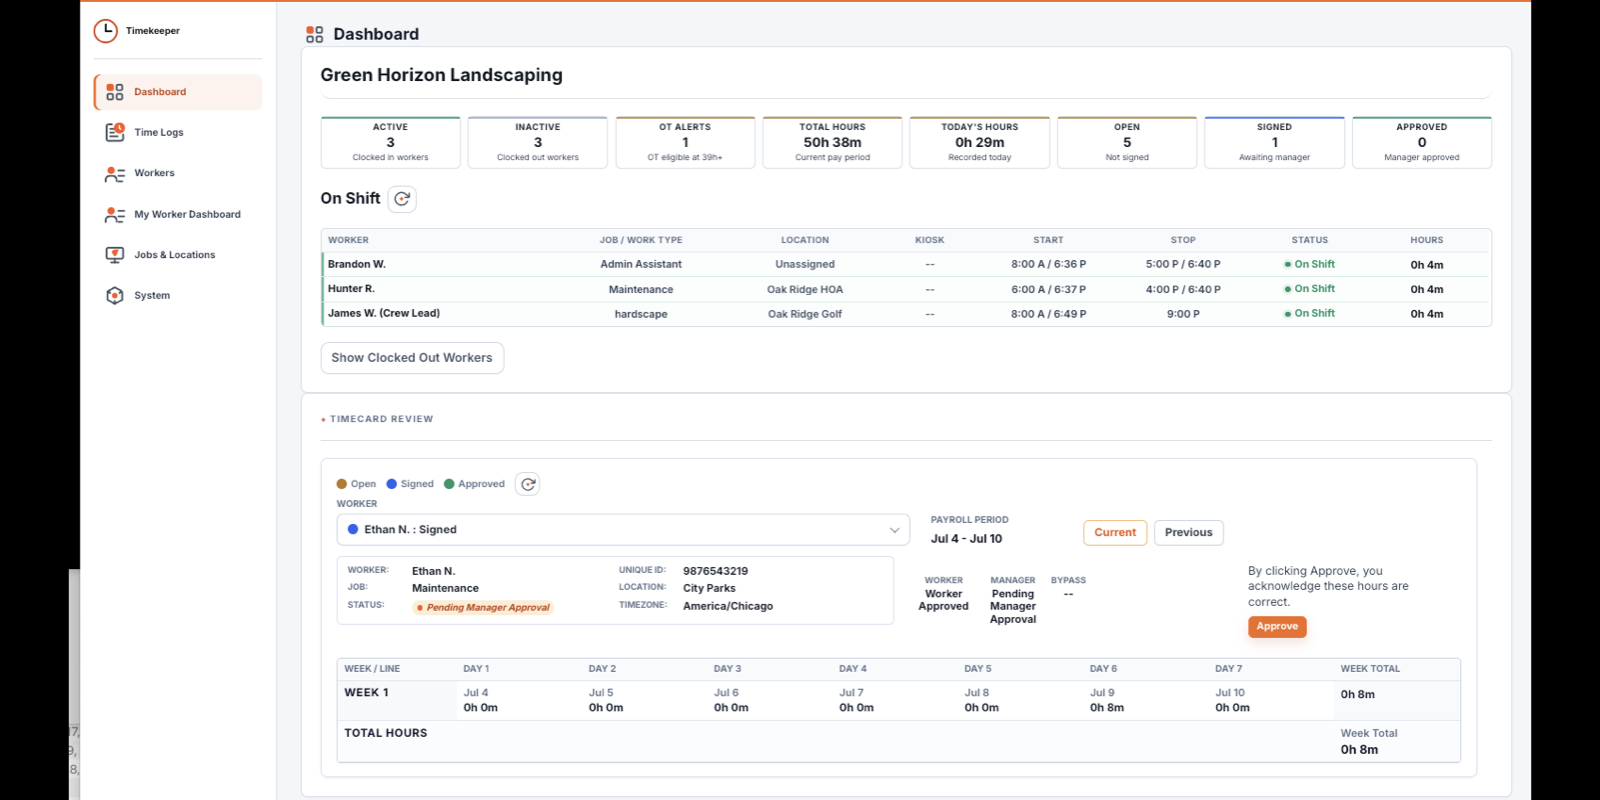Click the Green Horizon Landscaping heading
Image resolution: width=1600 pixels, height=800 pixels.
point(441,76)
